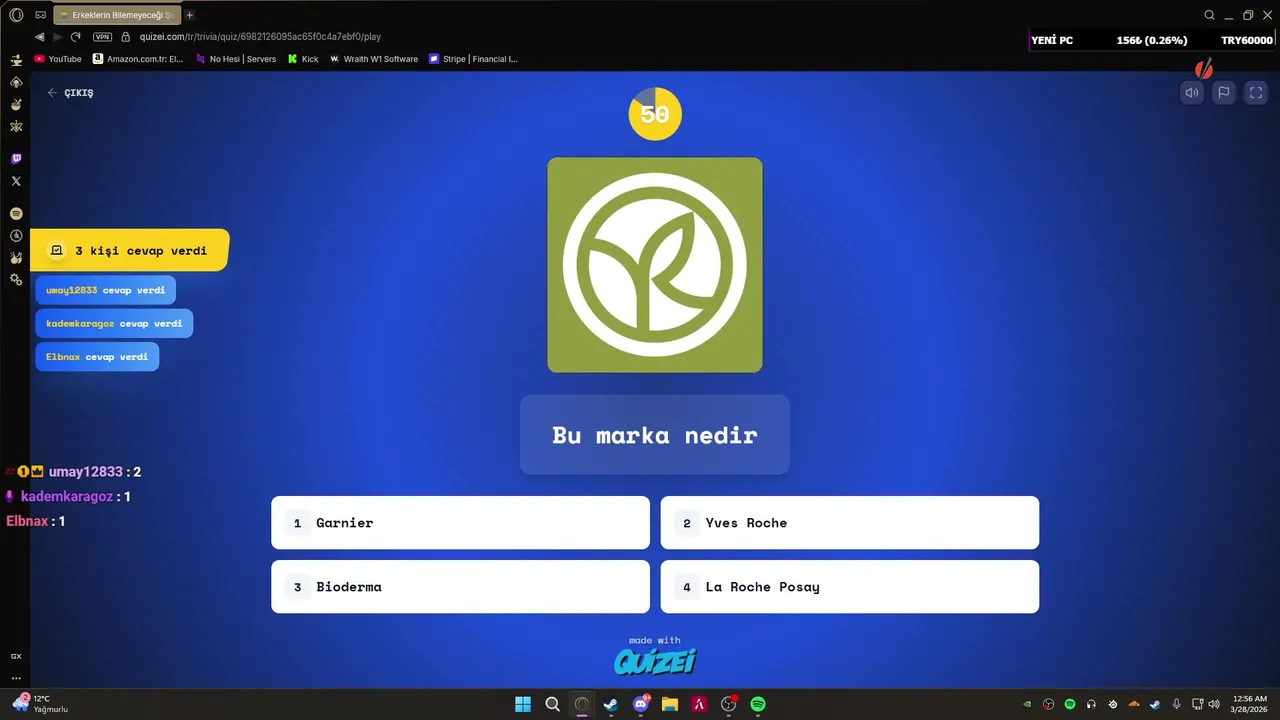Click the browser search magnifier icon in the title bar

(1209, 15)
